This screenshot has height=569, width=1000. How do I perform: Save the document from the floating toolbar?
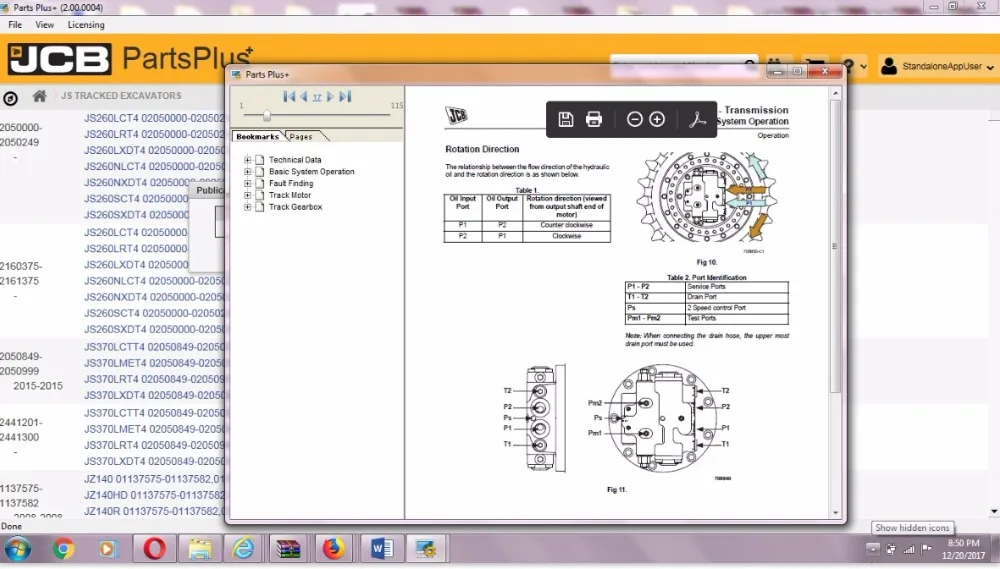[566, 119]
